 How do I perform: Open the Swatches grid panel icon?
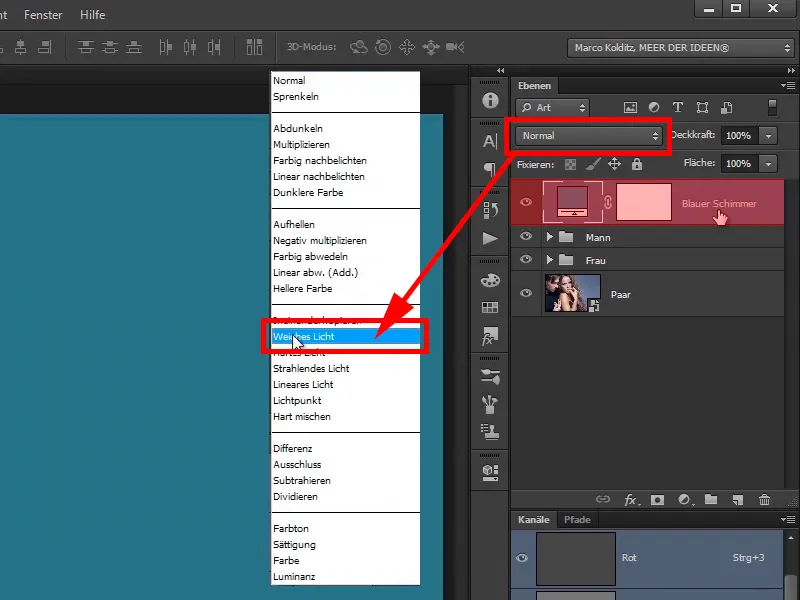tap(490, 307)
